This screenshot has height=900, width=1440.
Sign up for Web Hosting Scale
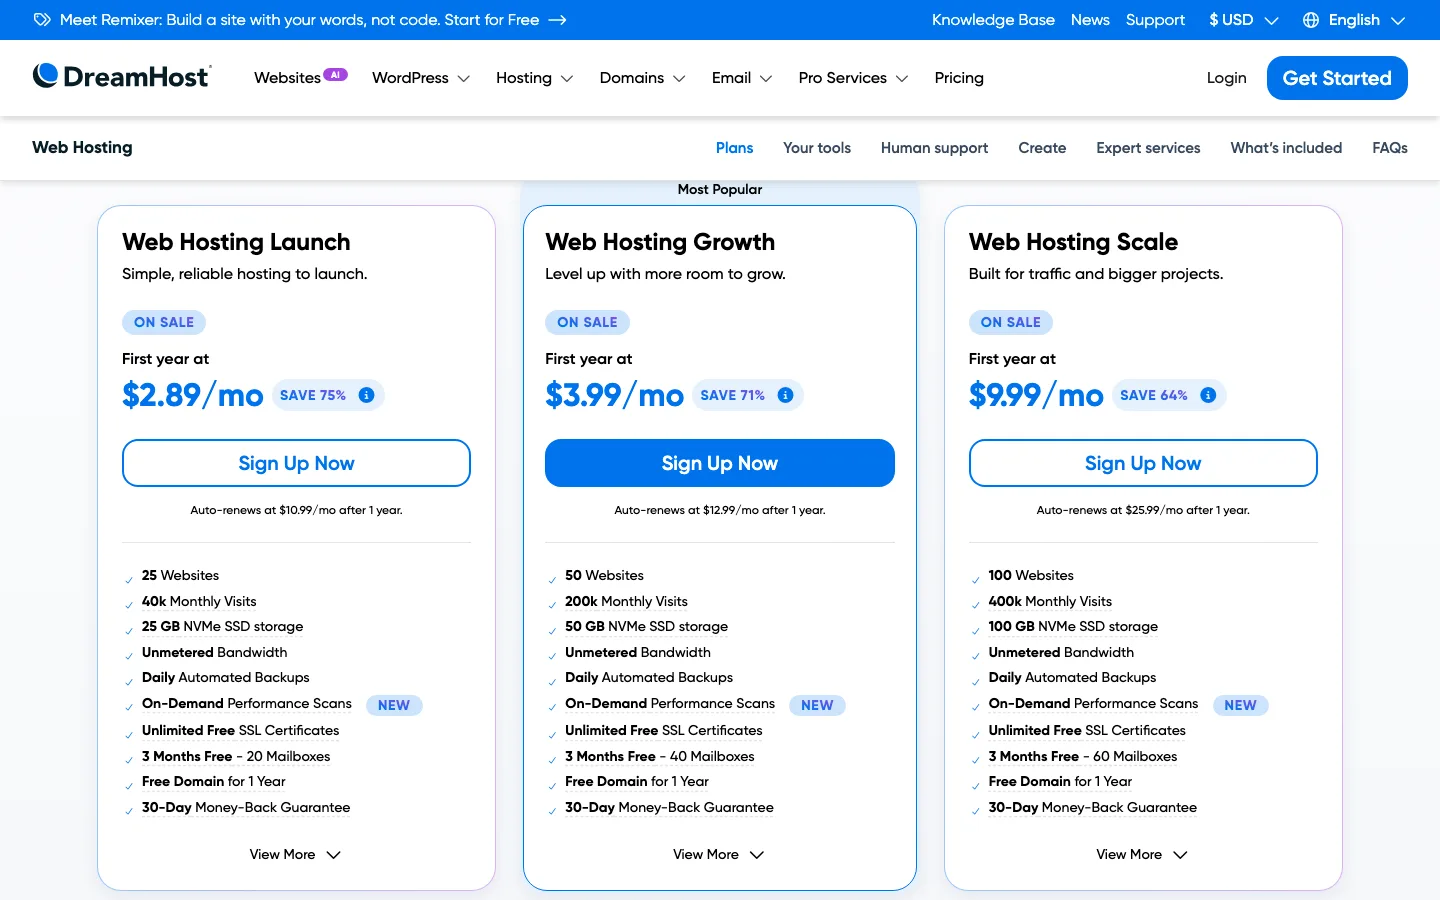1143,463
